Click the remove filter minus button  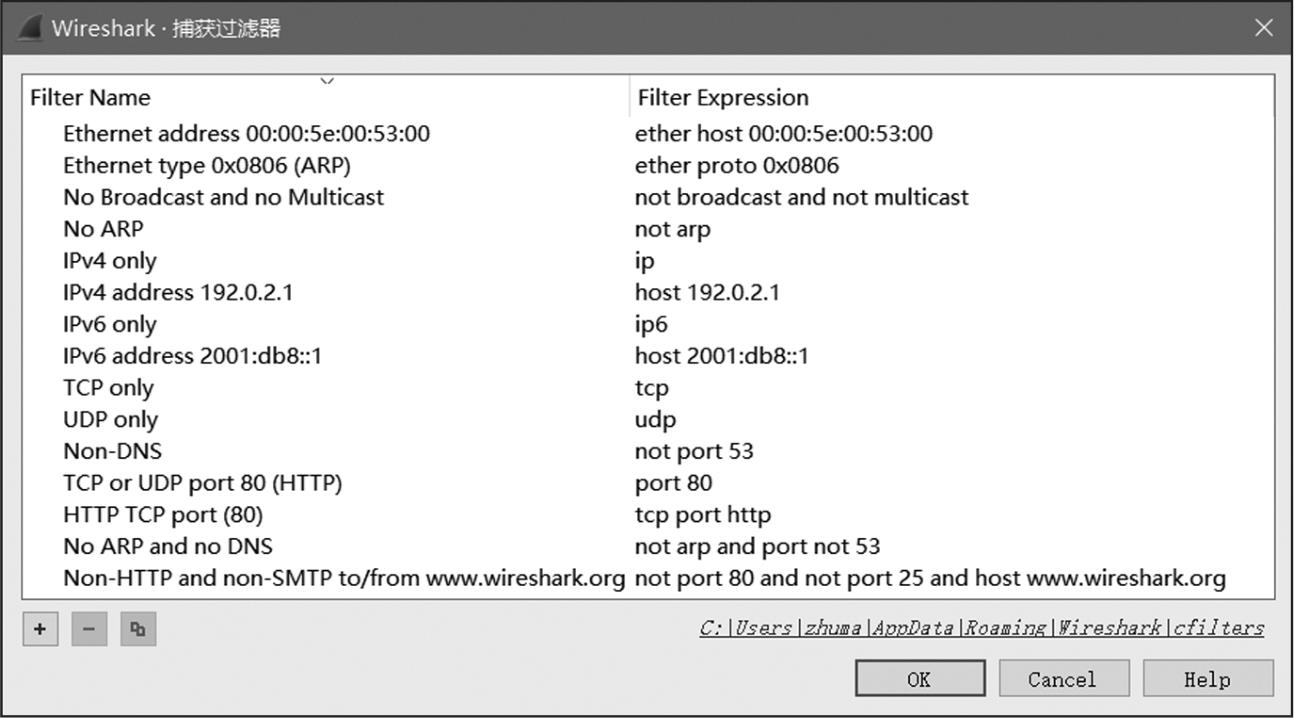pos(89,630)
